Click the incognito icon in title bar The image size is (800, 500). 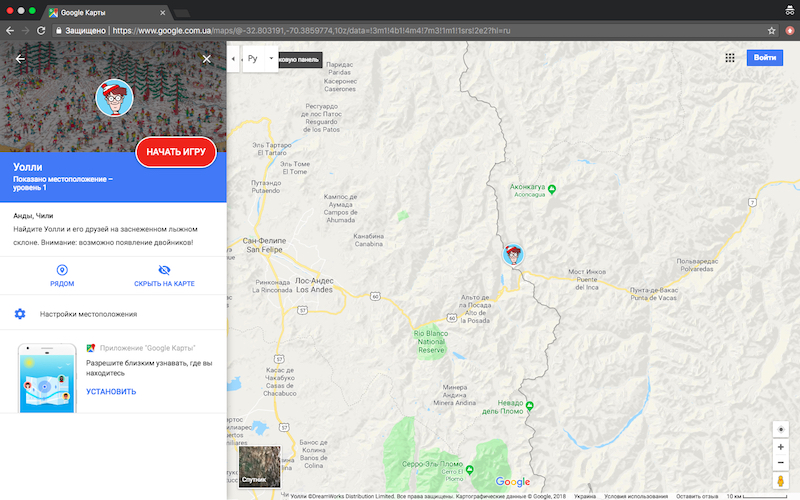click(x=790, y=10)
